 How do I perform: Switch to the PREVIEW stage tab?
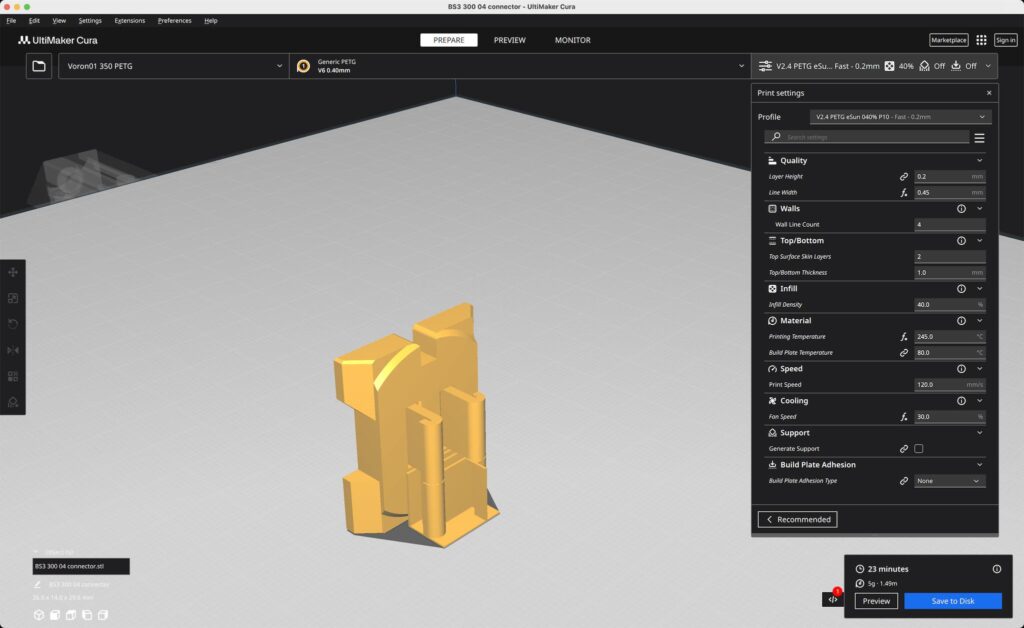509,40
